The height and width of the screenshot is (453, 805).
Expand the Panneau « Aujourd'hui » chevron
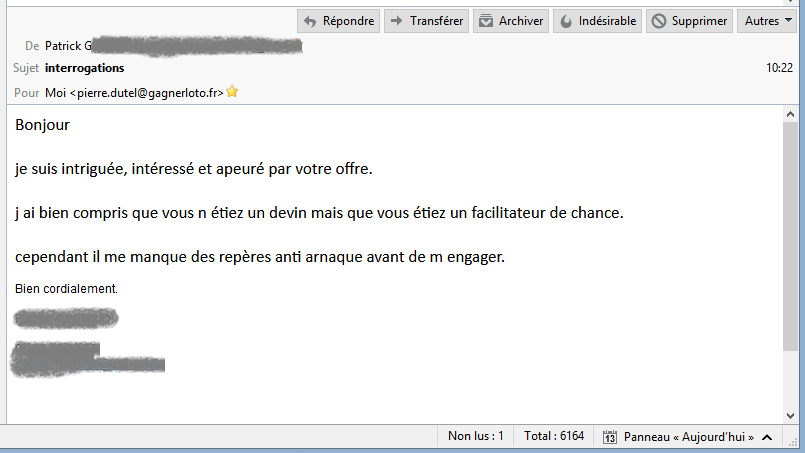click(767, 437)
